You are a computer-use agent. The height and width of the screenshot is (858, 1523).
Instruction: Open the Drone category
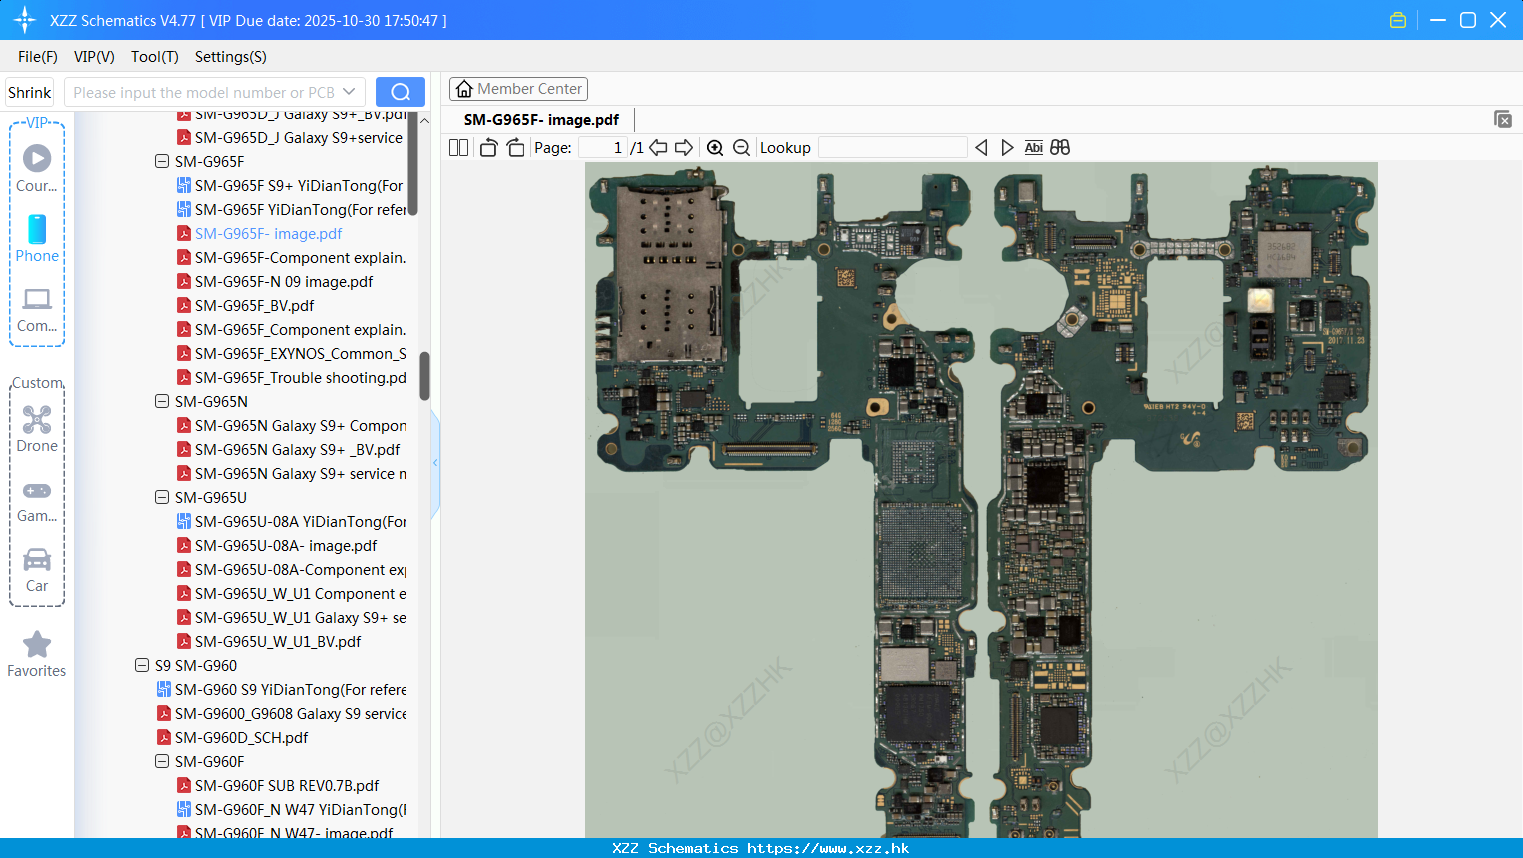tap(37, 429)
